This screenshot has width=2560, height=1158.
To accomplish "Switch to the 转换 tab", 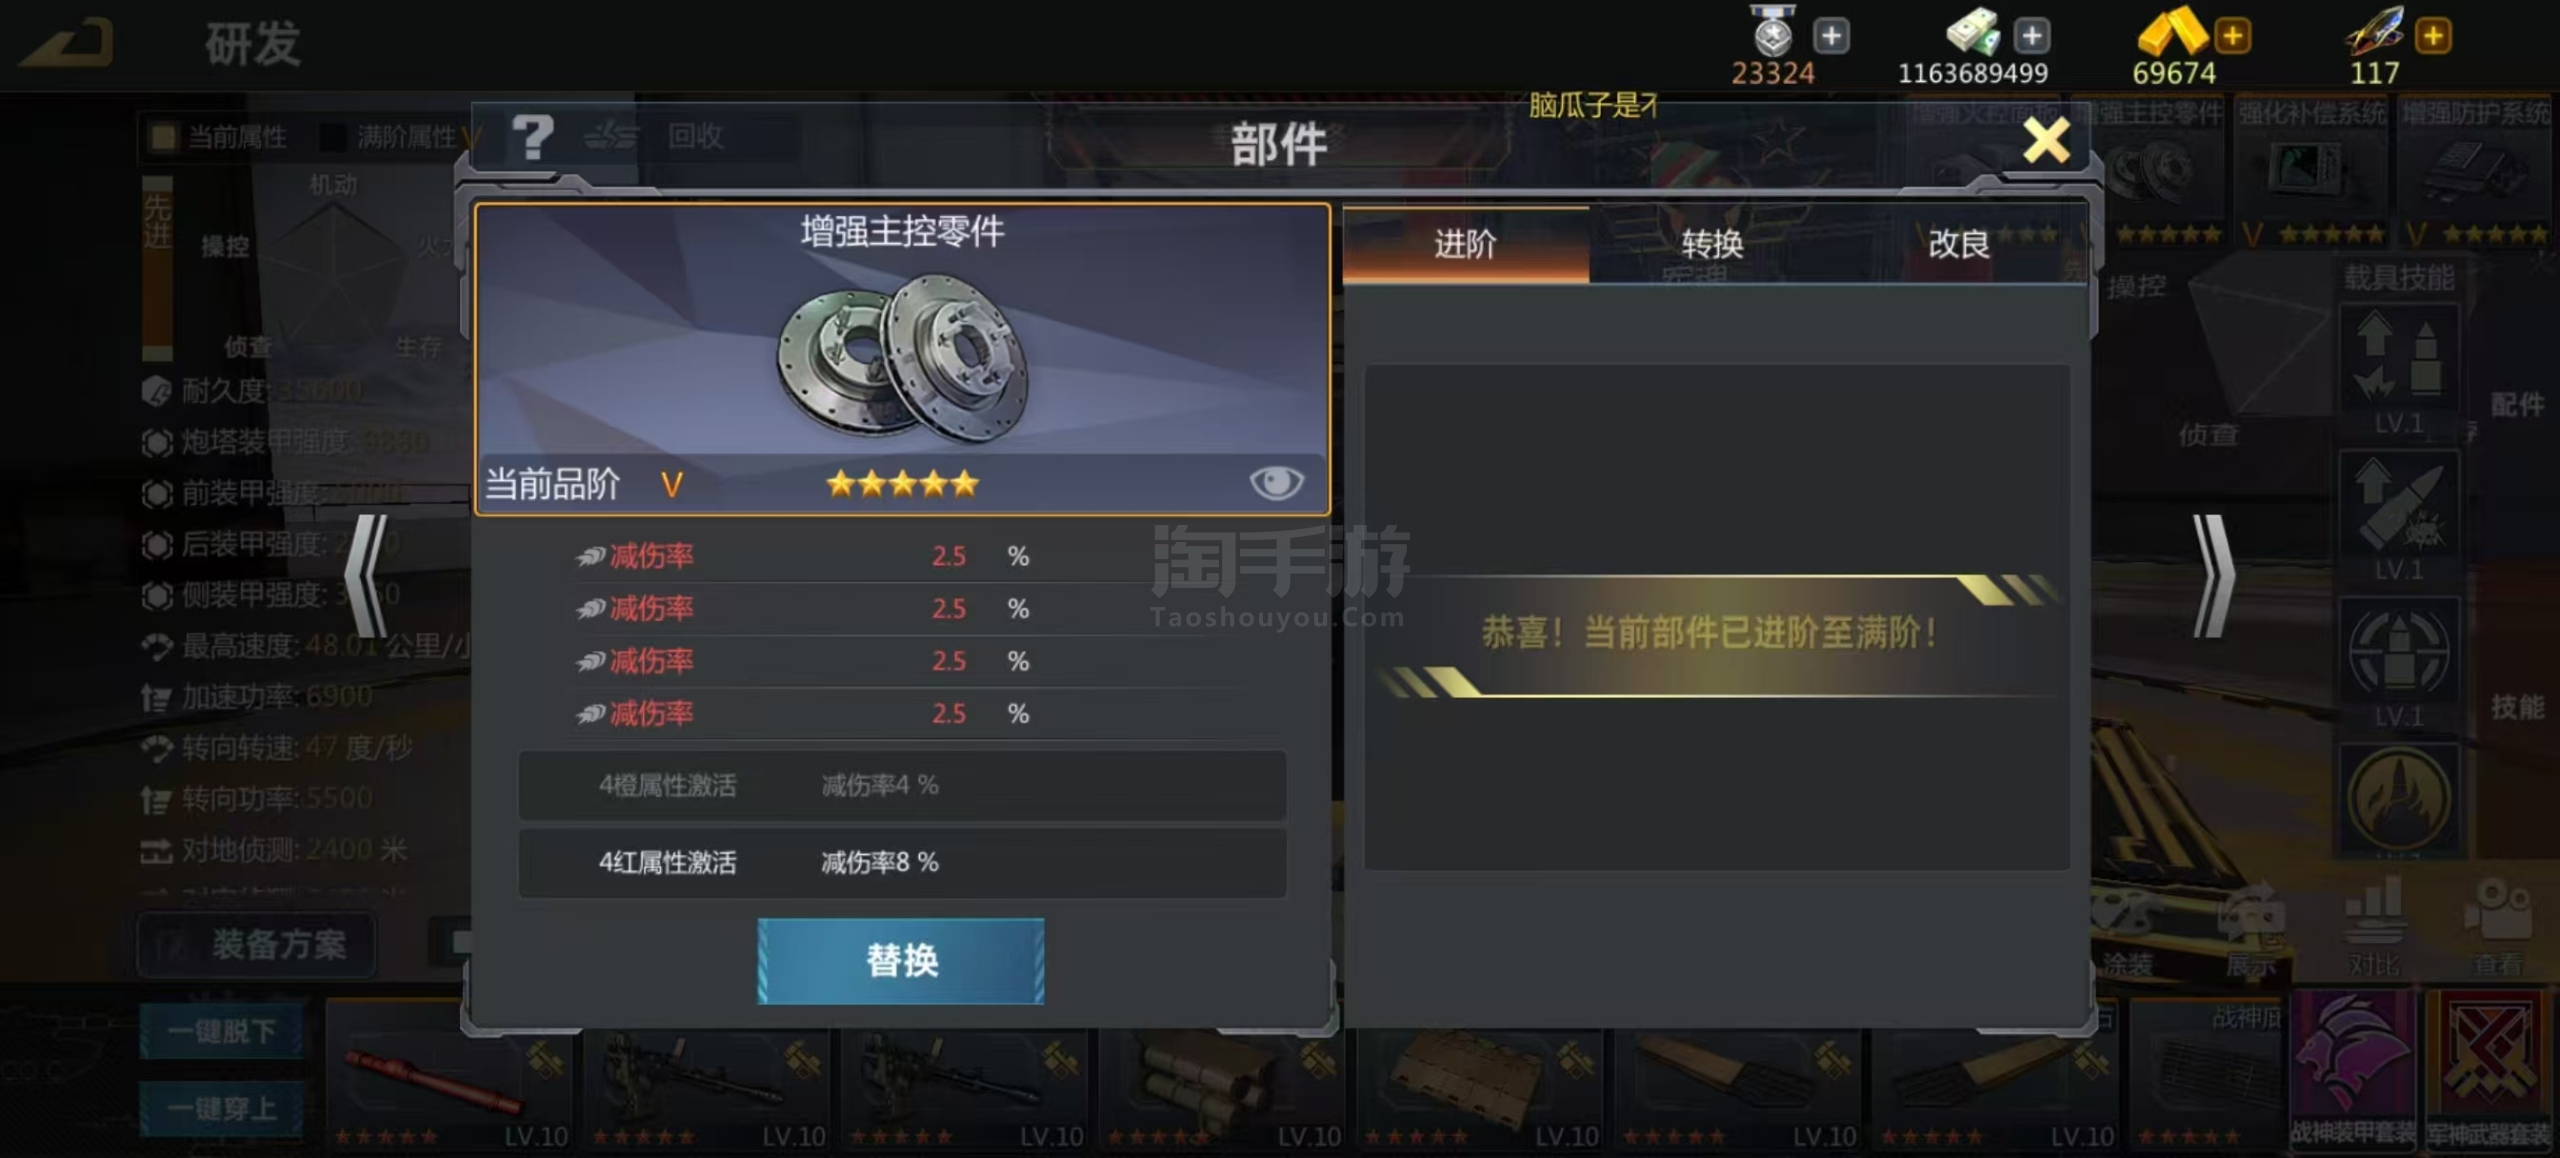I will point(1712,244).
